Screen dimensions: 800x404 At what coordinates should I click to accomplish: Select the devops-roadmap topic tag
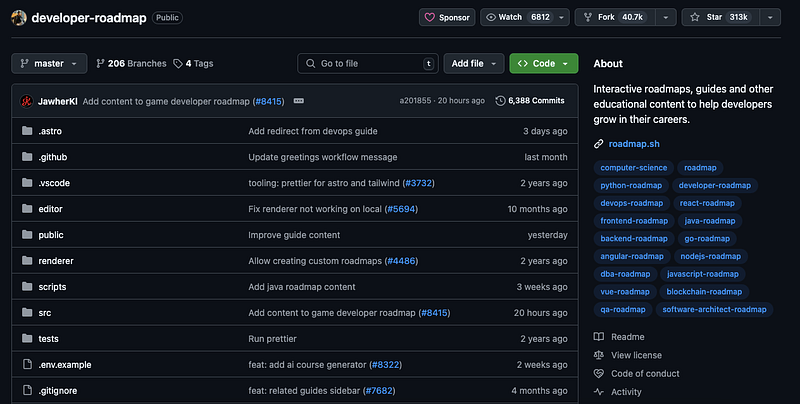click(x=632, y=203)
